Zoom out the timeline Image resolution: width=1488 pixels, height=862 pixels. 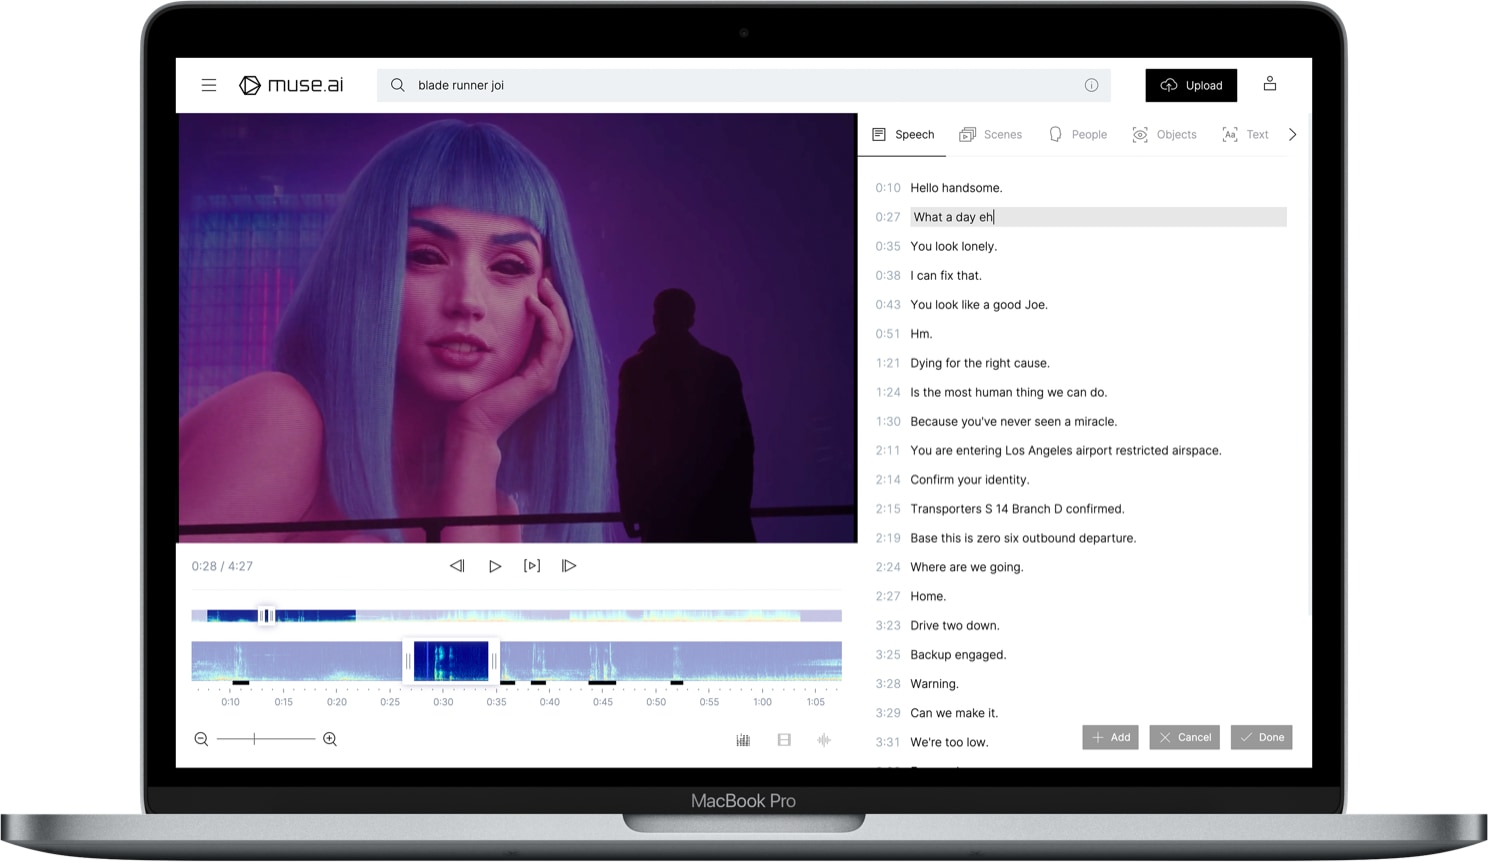201,739
